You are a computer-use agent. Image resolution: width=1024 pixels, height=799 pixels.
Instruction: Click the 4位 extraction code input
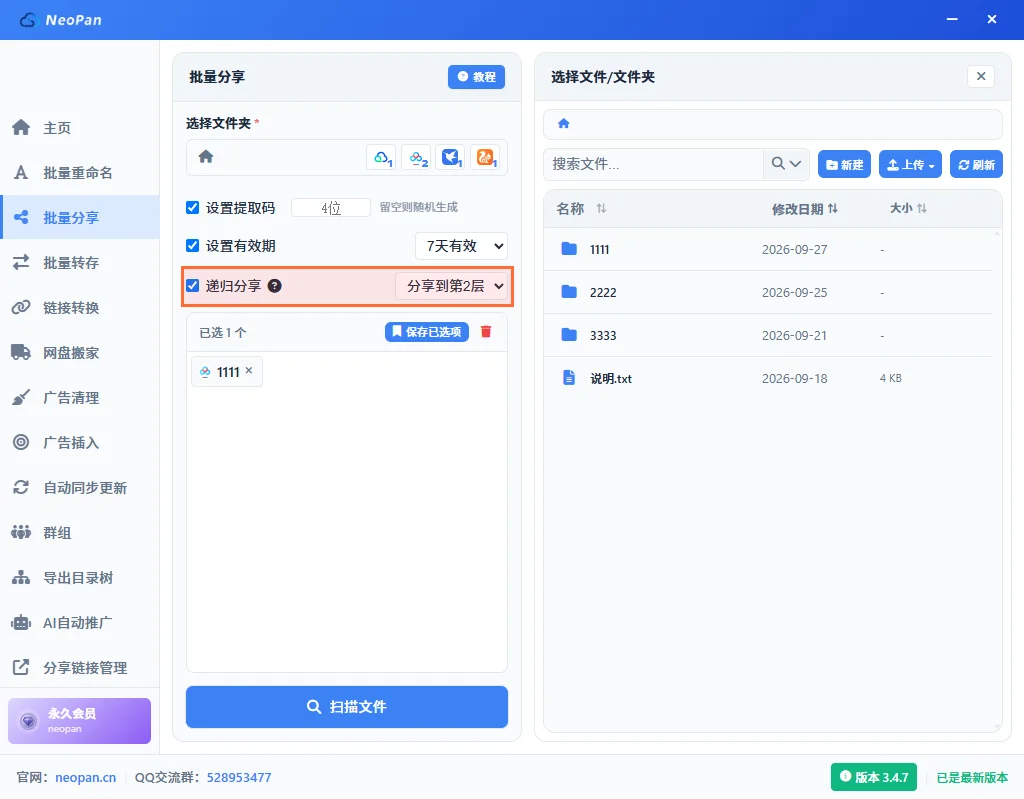331,208
